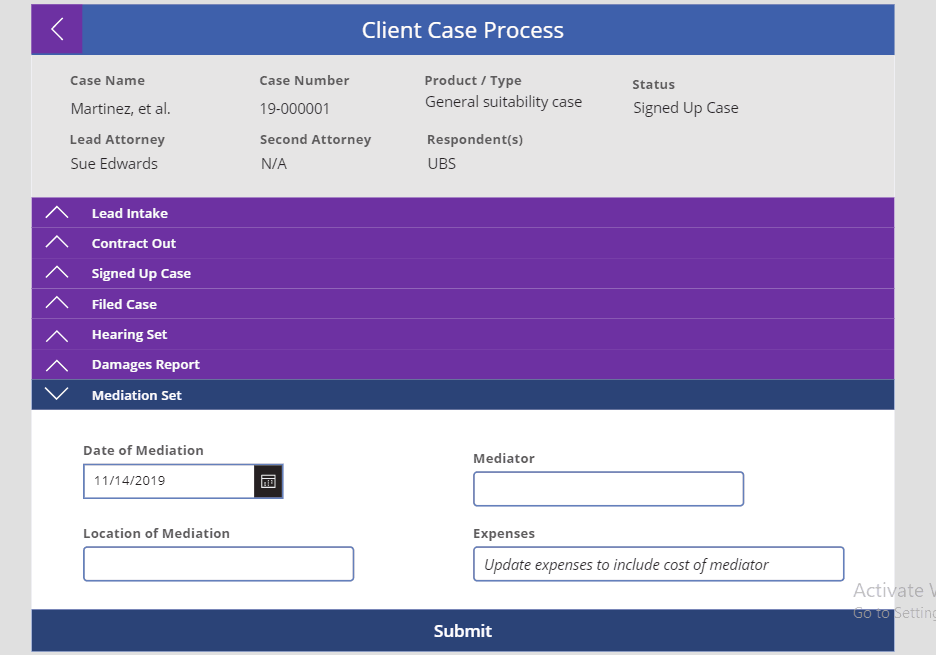936x655 pixels.
Task: Select lead attorney 'Sue Edwards'
Action: (114, 164)
